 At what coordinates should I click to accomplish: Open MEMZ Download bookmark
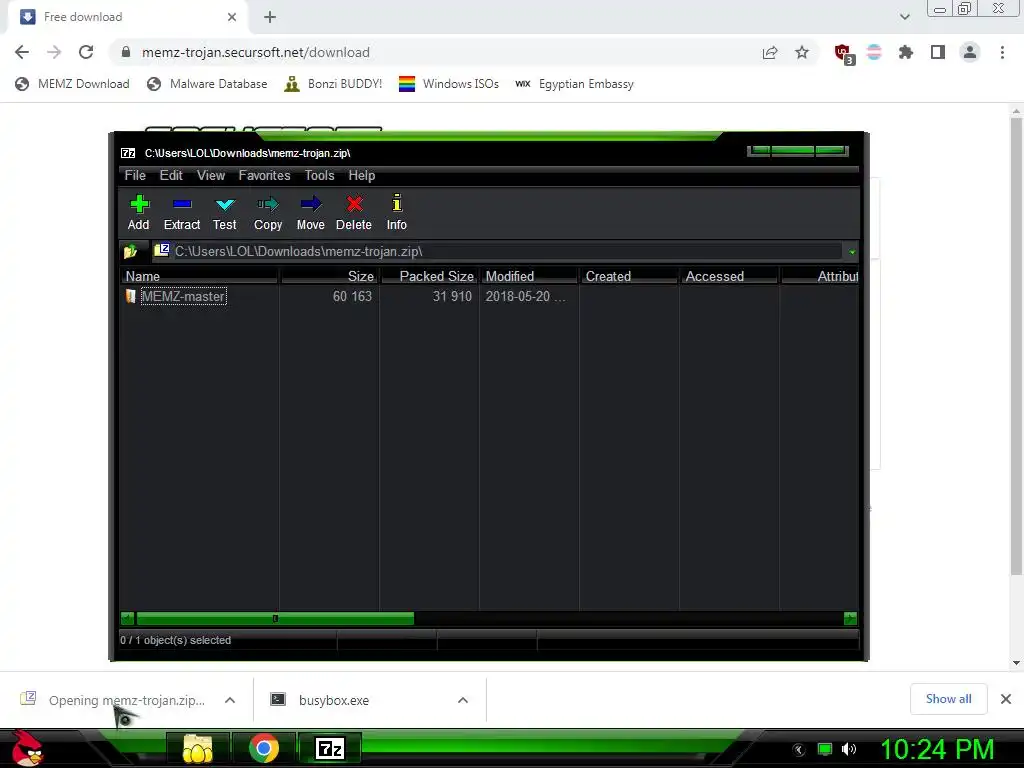[x=72, y=84]
